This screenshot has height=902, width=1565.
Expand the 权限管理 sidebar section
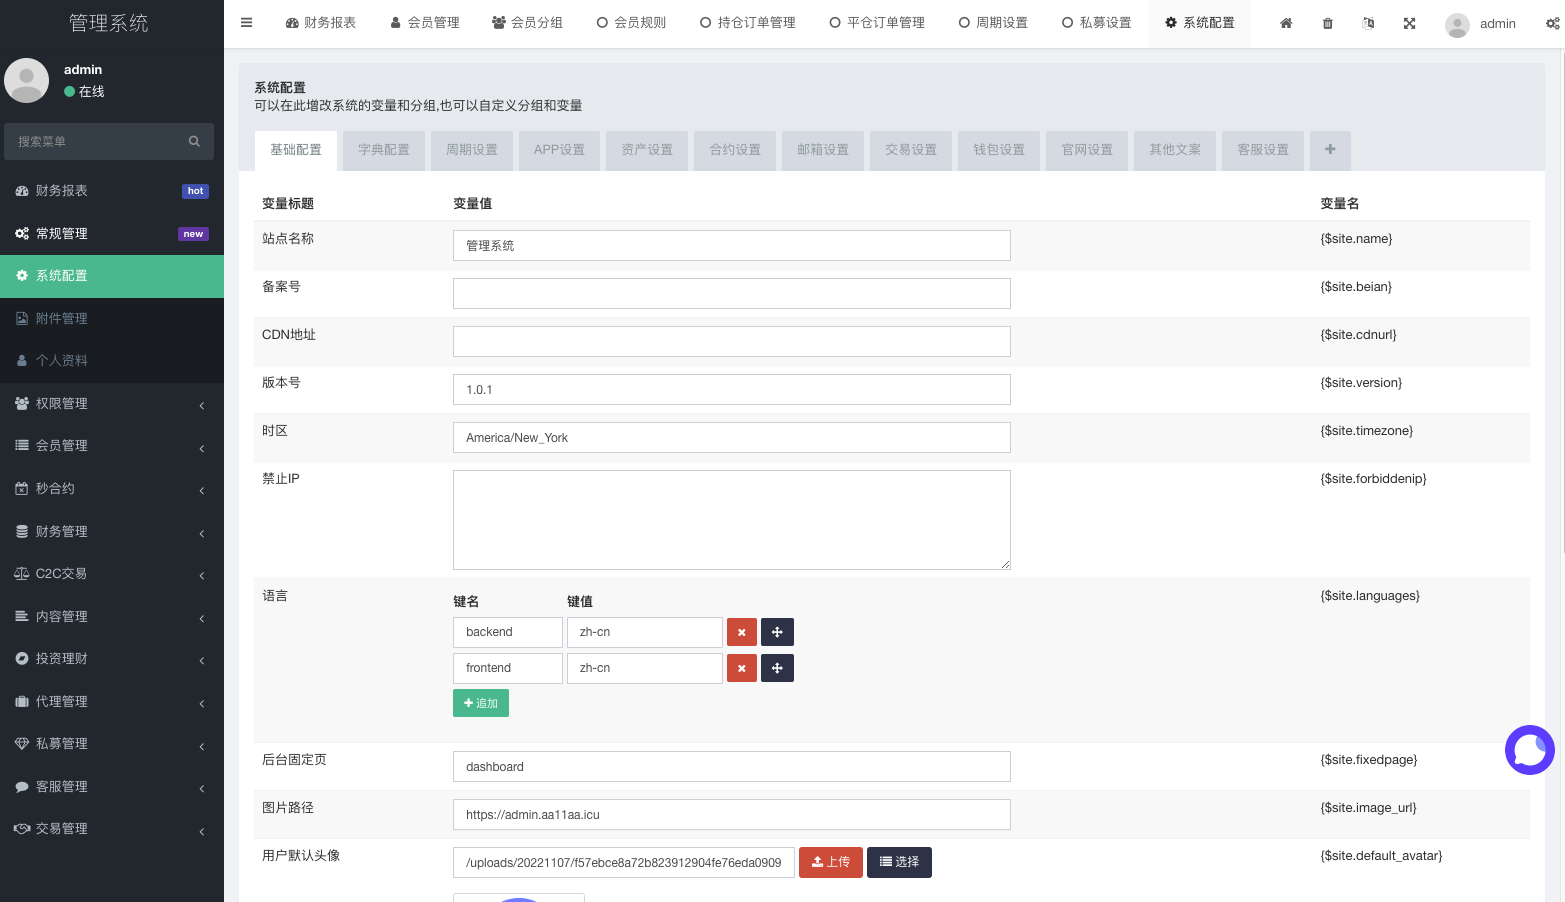(60, 403)
